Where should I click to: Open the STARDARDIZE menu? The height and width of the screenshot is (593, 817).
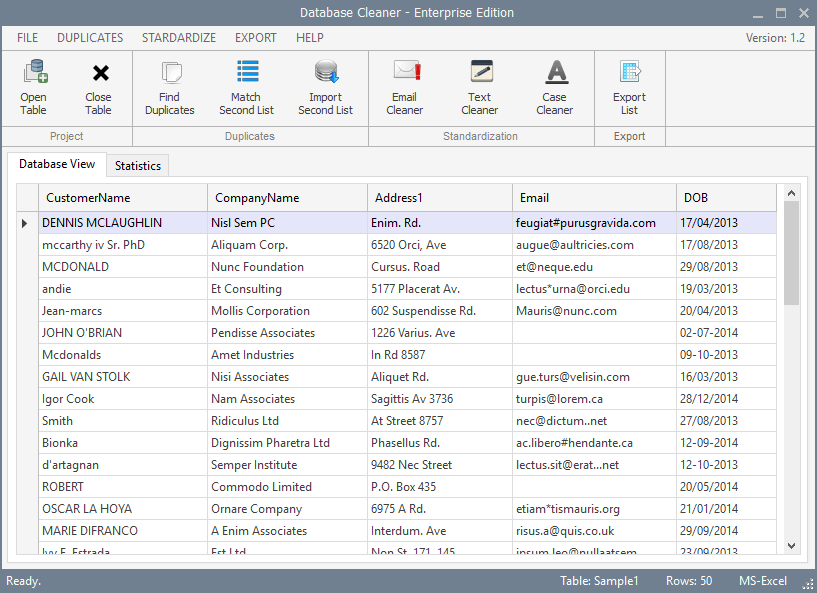pyautogui.click(x=178, y=37)
